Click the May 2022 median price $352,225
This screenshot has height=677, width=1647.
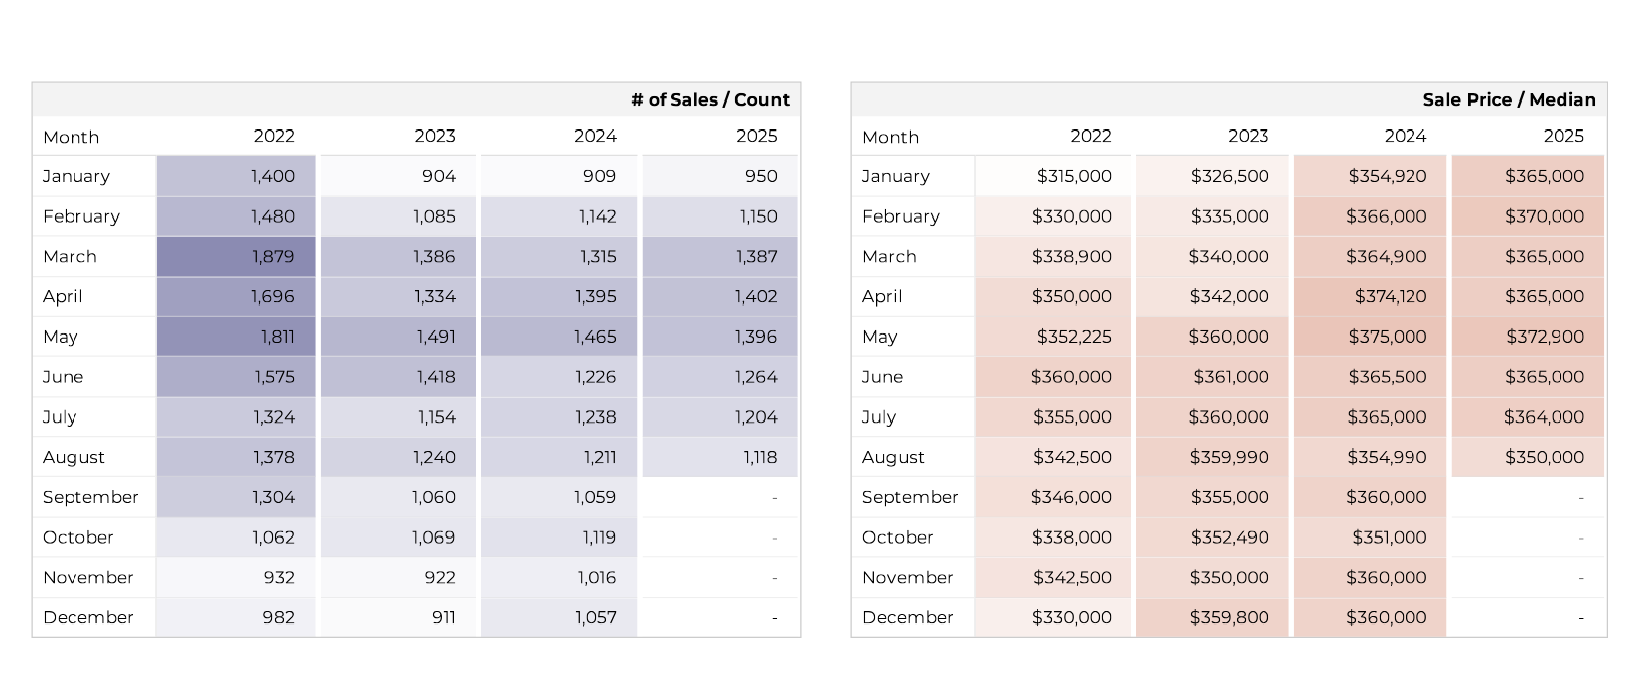tap(1053, 337)
